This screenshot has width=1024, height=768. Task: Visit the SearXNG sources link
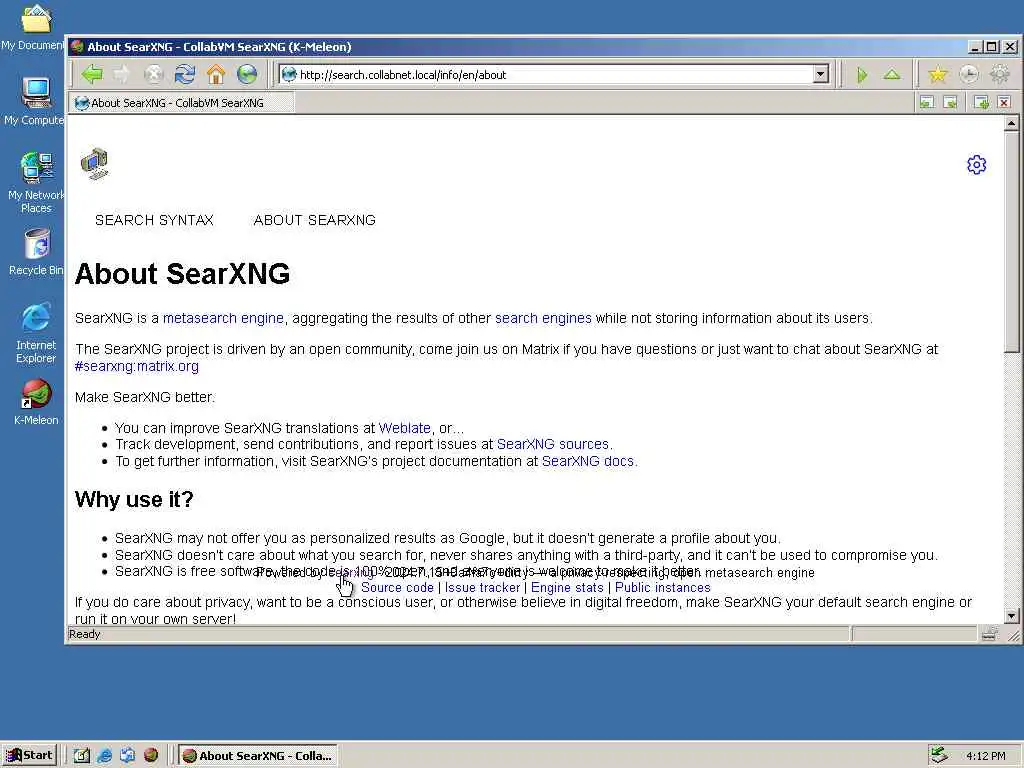pyautogui.click(x=553, y=444)
